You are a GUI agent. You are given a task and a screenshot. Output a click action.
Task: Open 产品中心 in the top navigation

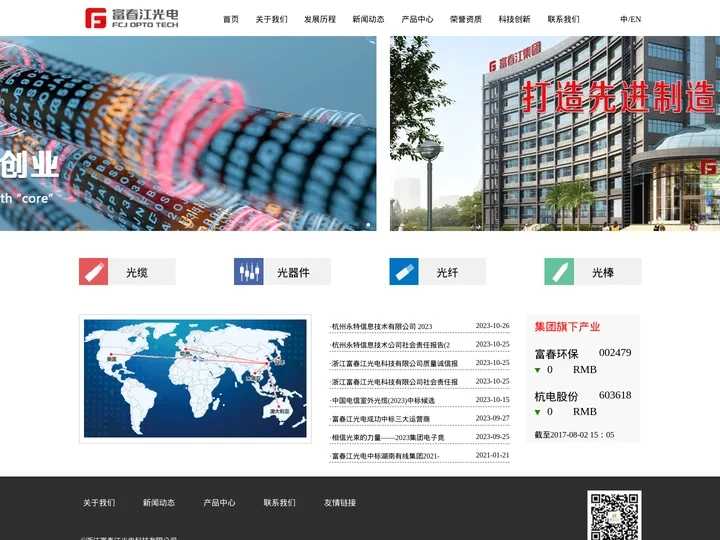pos(417,19)
